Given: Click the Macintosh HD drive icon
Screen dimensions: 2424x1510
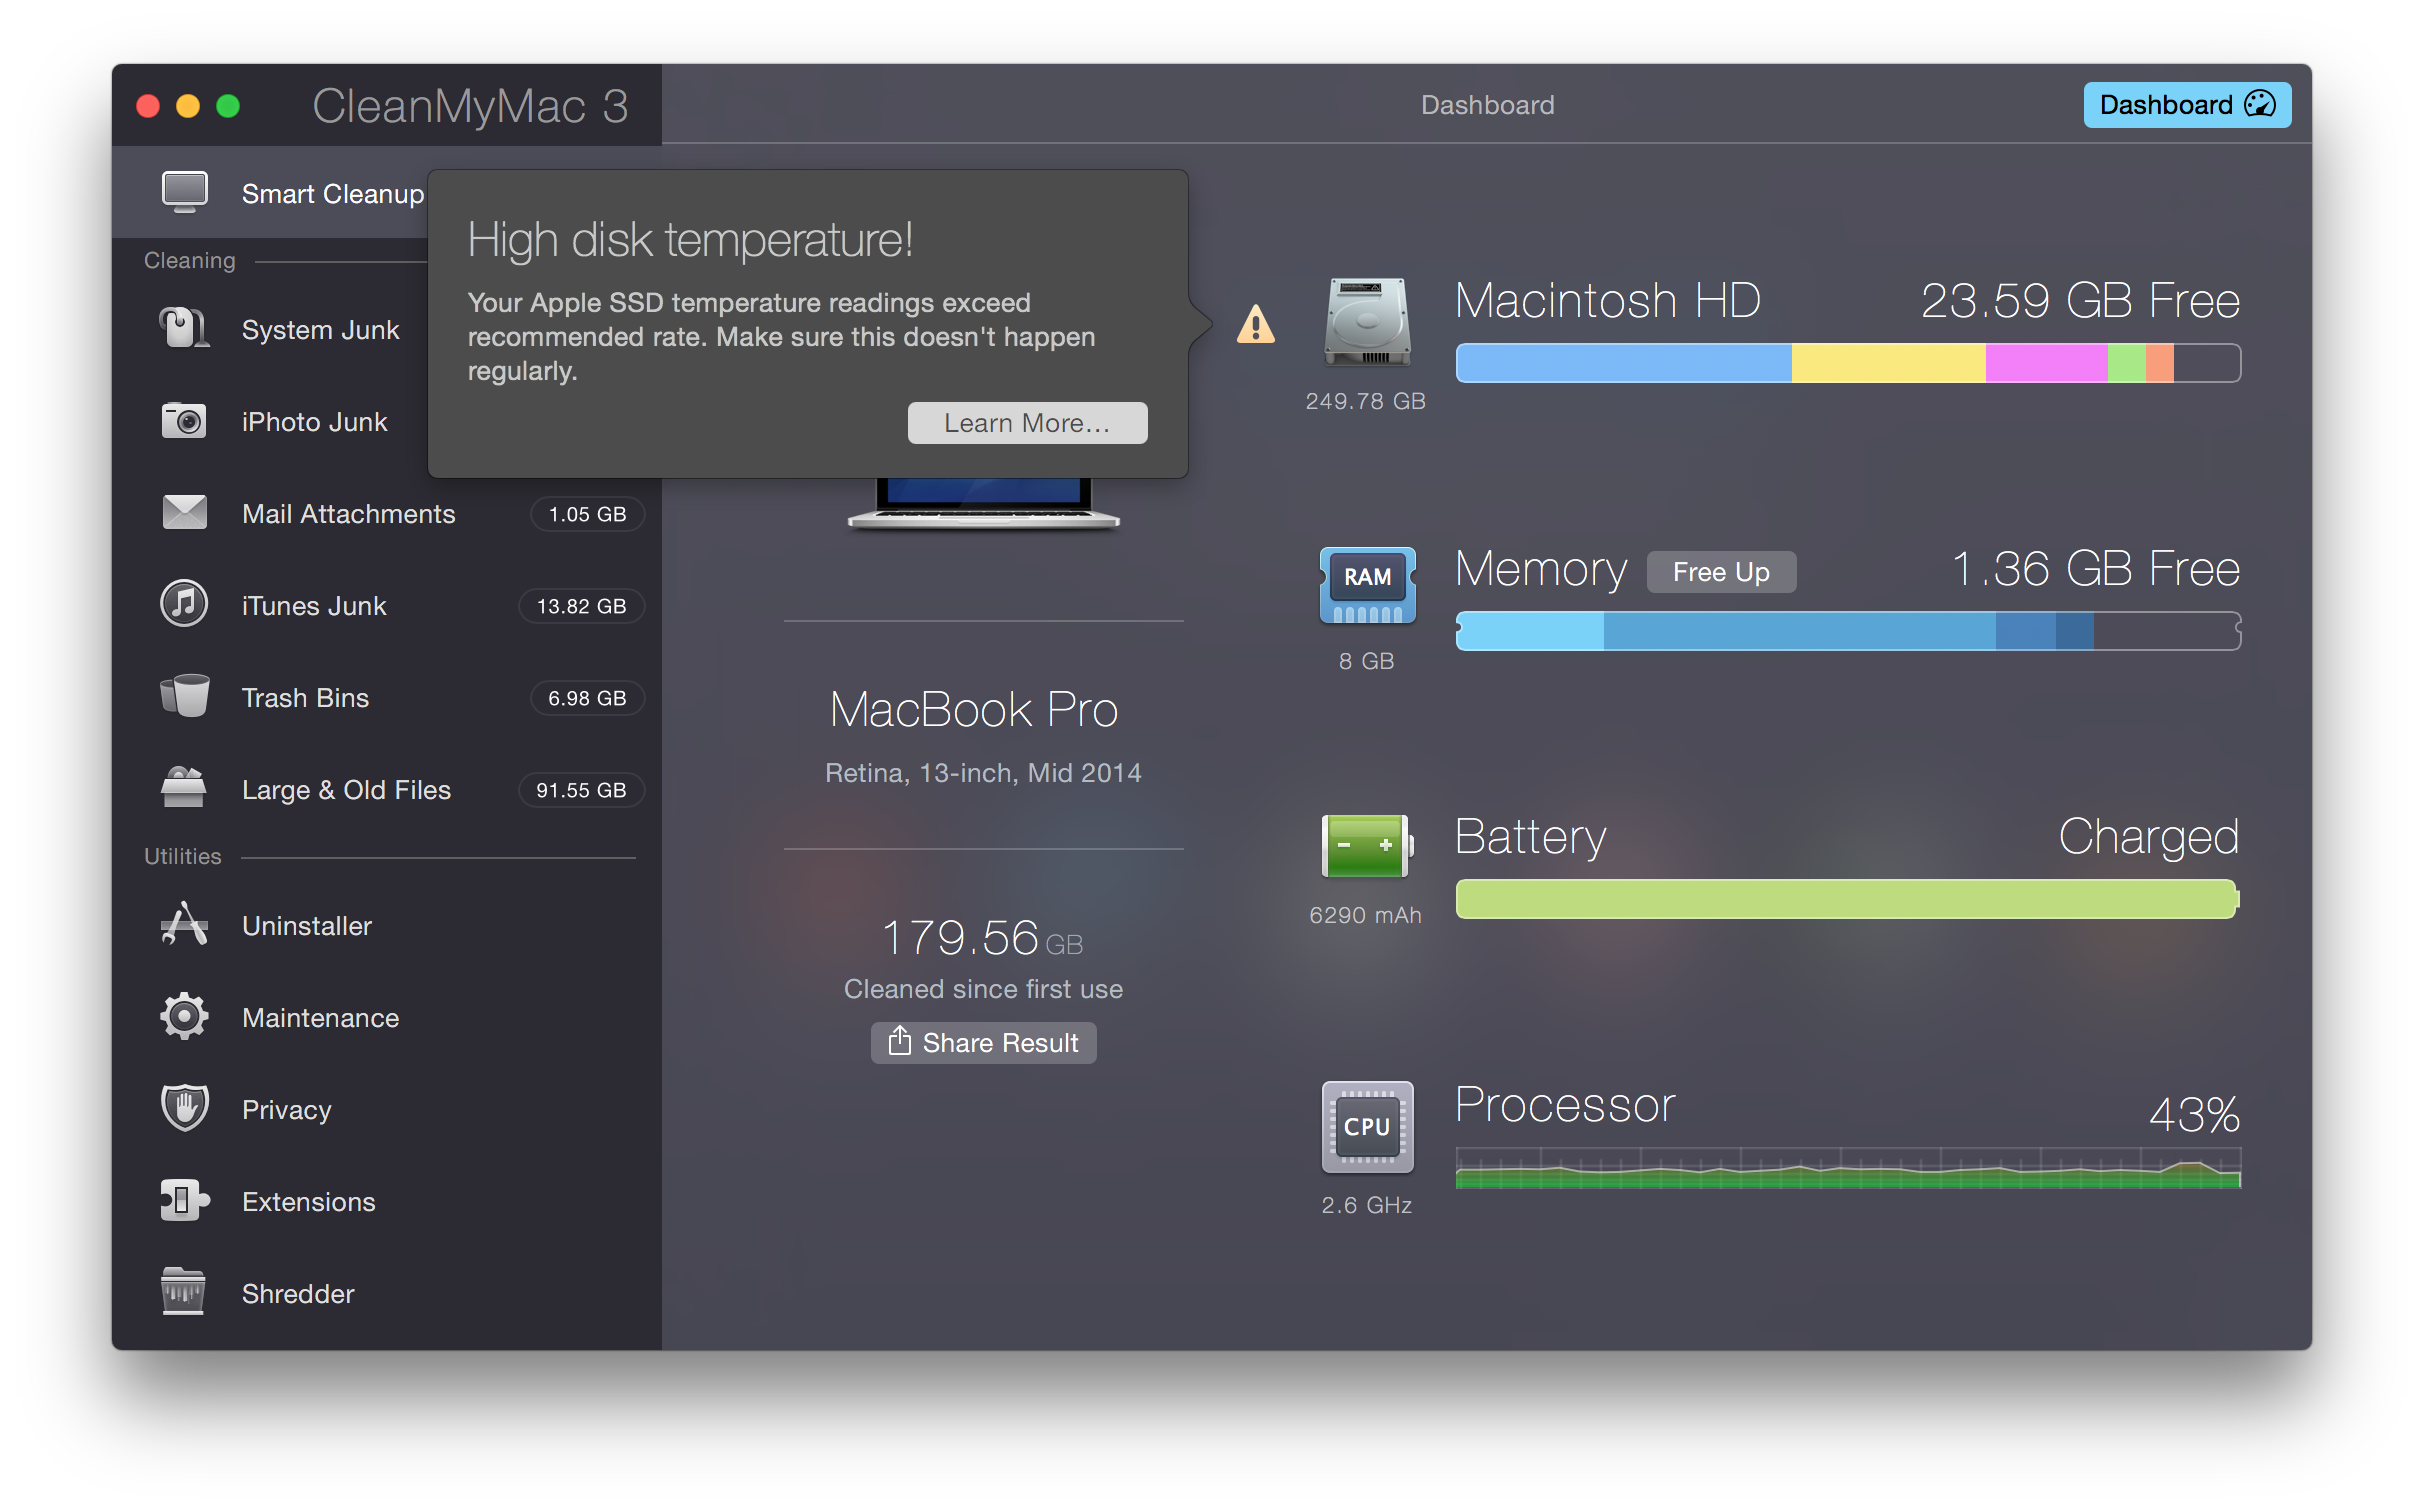Looking at the screenshot, I should click(x=1366, y=322).
